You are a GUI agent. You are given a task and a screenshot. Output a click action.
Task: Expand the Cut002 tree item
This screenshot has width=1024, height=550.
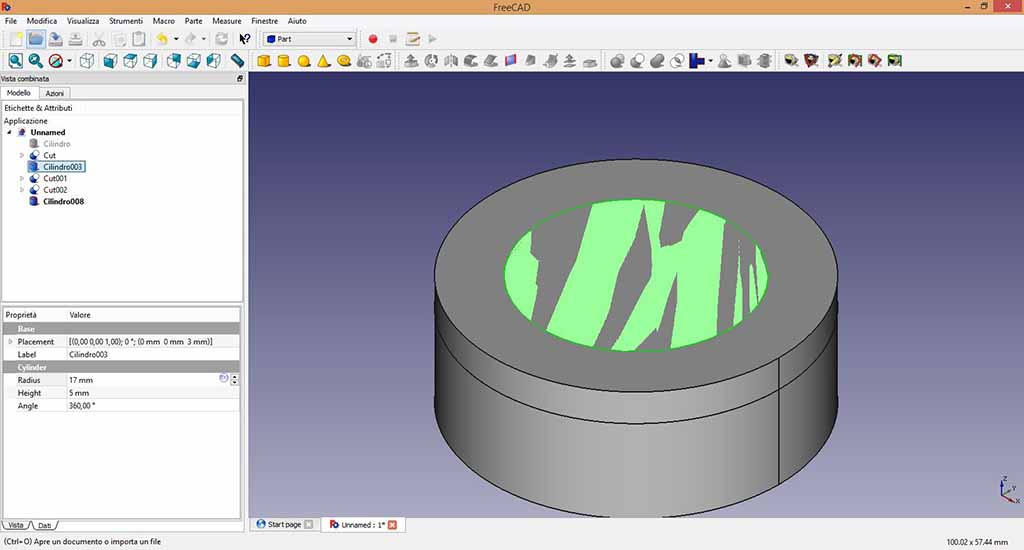pos(22,190)
